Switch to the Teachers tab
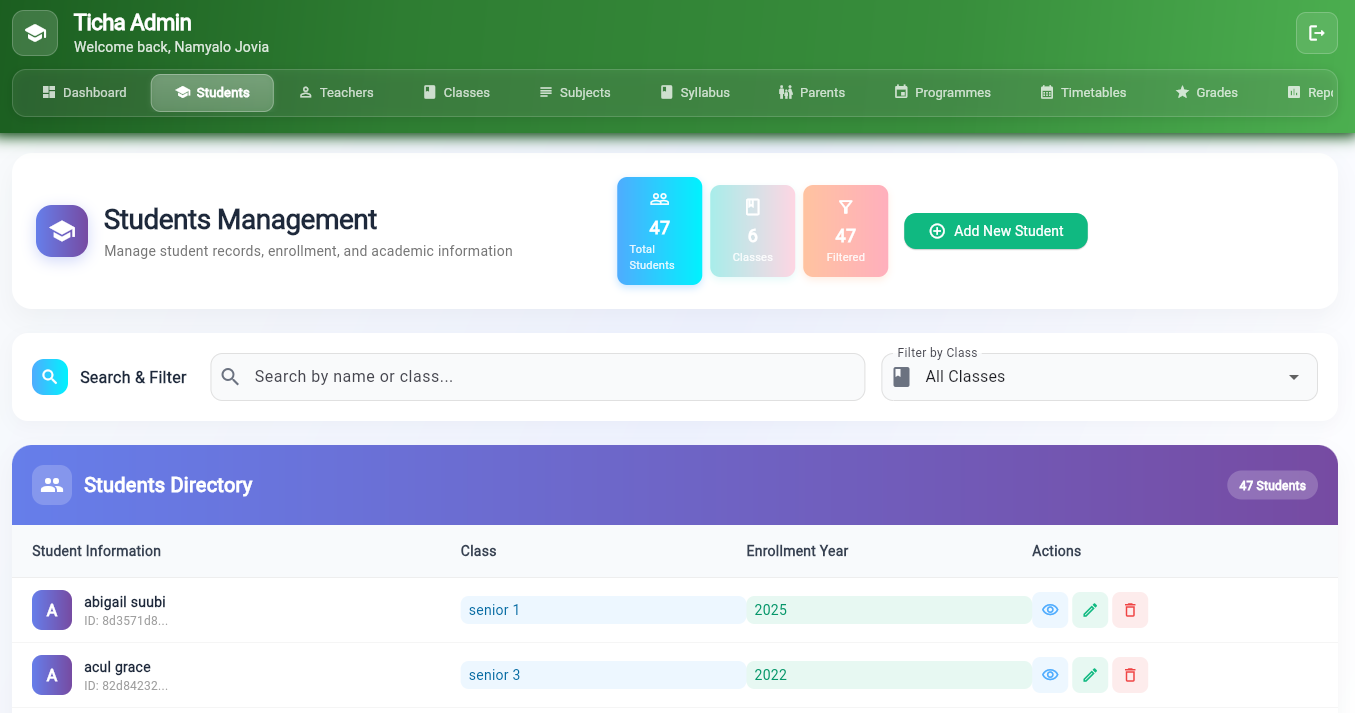The height and width of the screenshot is (713, 1355). pyautogui.click(x=336, y=92)
